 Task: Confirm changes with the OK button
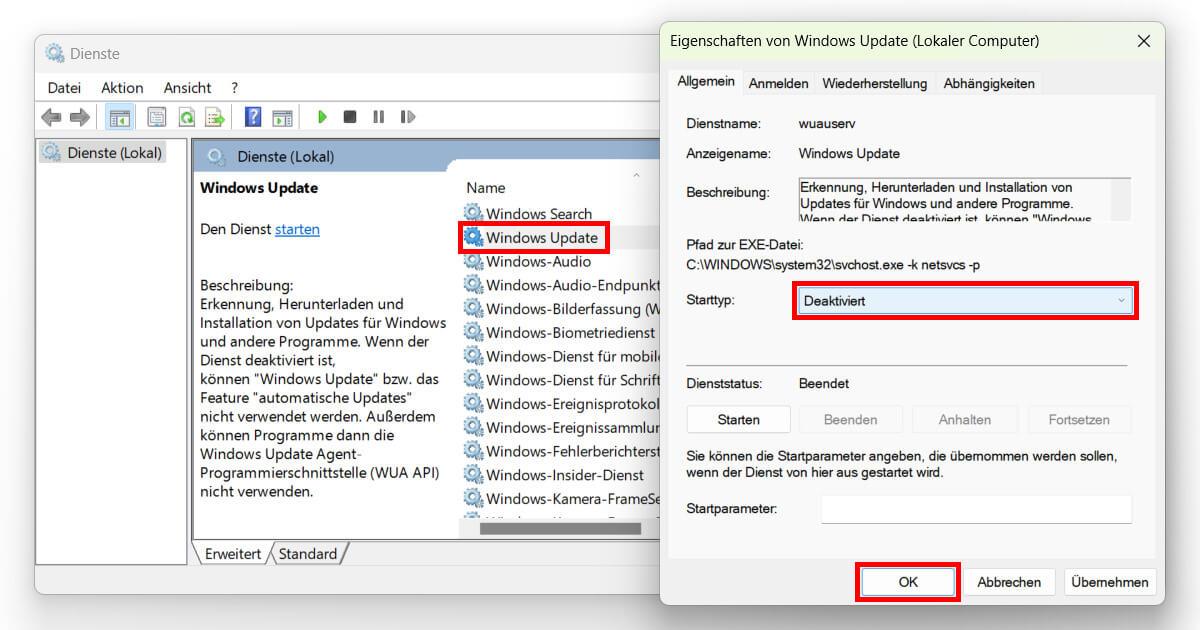(906, 581)
